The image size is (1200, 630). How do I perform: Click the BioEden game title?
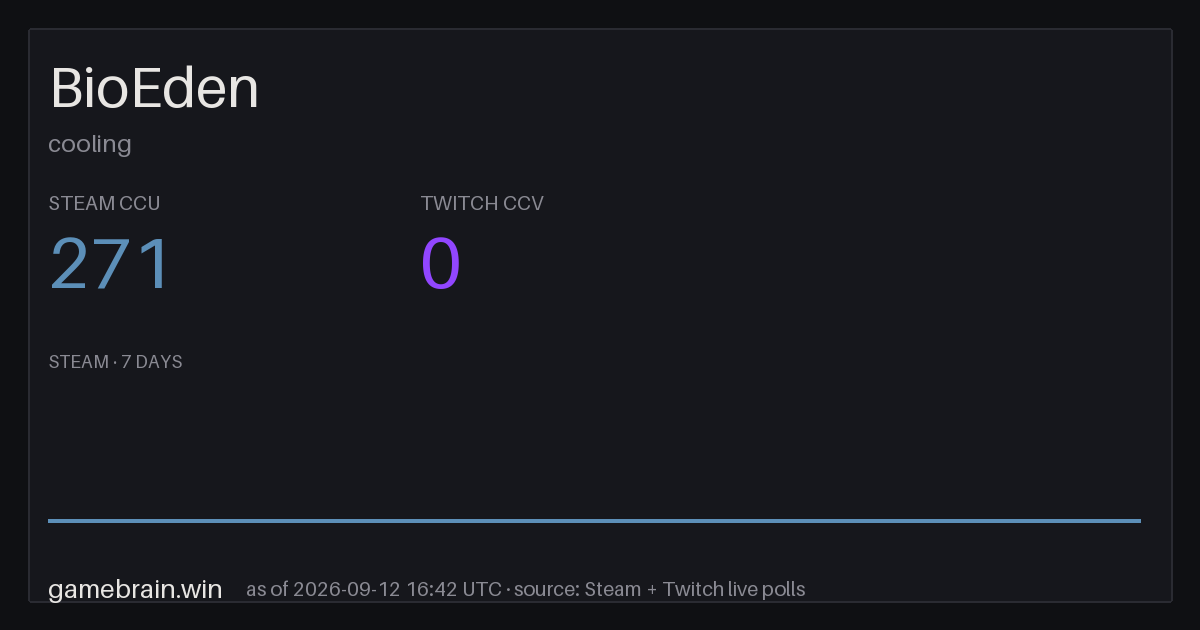[154, 88]
